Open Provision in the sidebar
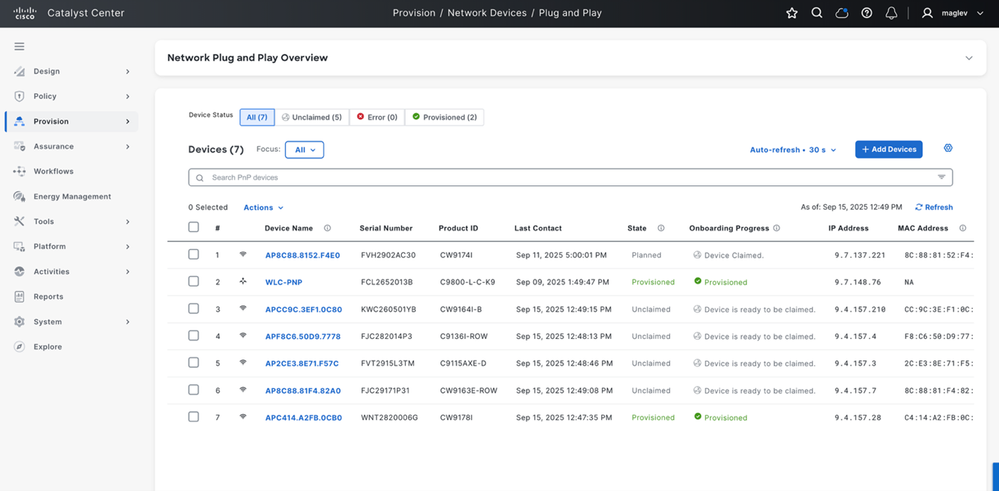 tap(71, 121)
